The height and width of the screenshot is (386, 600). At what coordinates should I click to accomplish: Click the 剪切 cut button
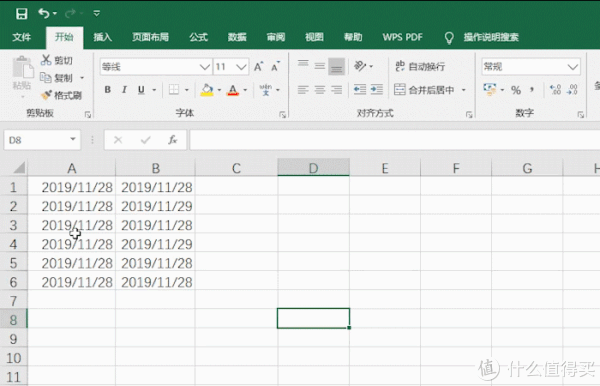click(x=57, y=60)
